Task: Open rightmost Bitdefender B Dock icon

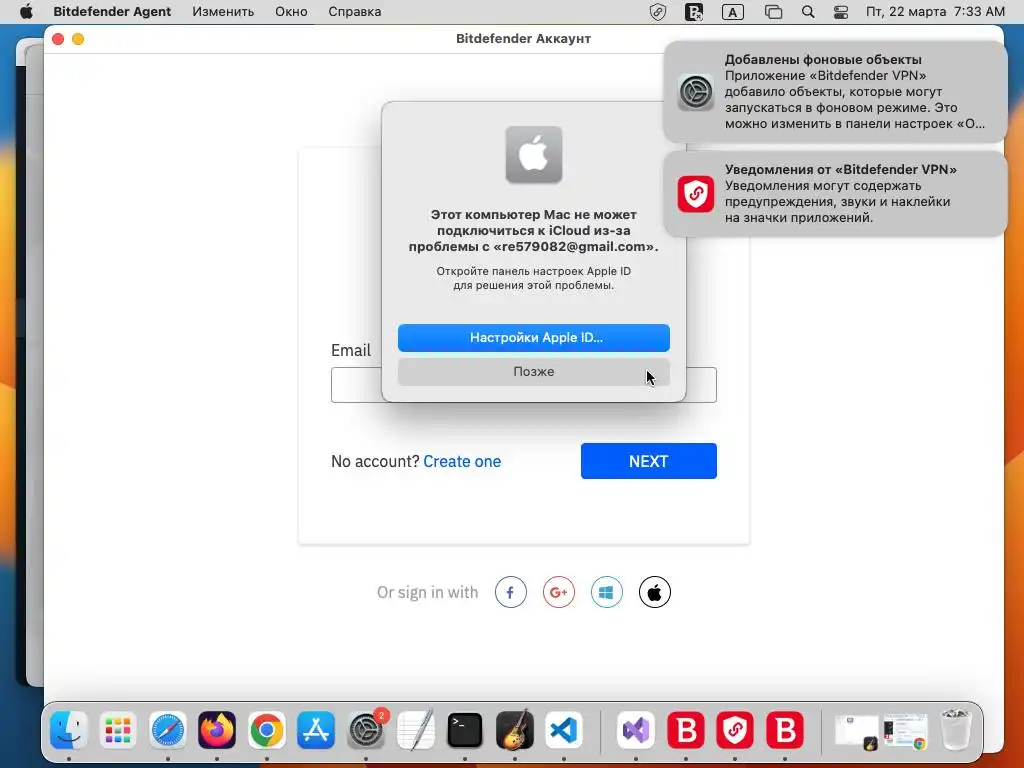Action: point(784,729)
